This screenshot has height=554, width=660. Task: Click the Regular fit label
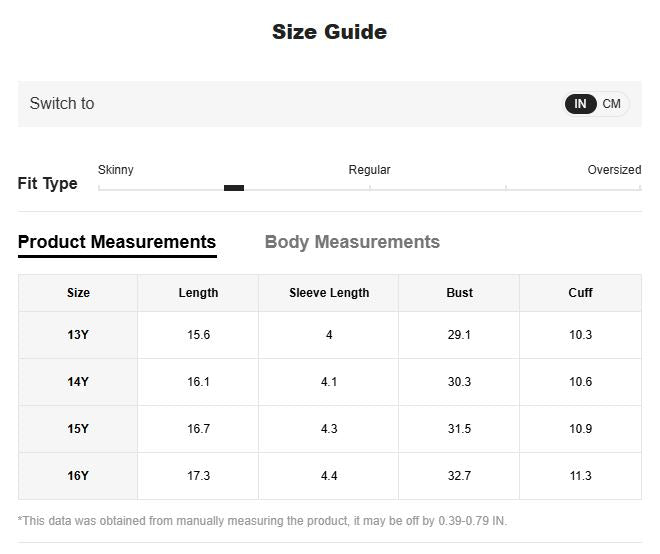click(x=370, y=170)
